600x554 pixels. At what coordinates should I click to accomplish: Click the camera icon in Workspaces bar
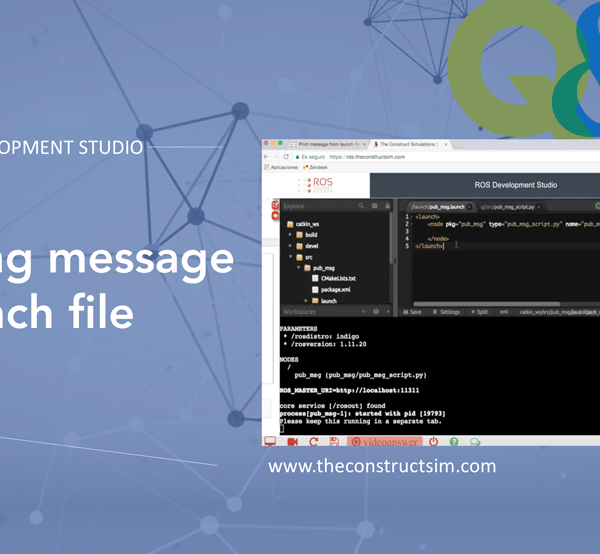pos(376,311)
